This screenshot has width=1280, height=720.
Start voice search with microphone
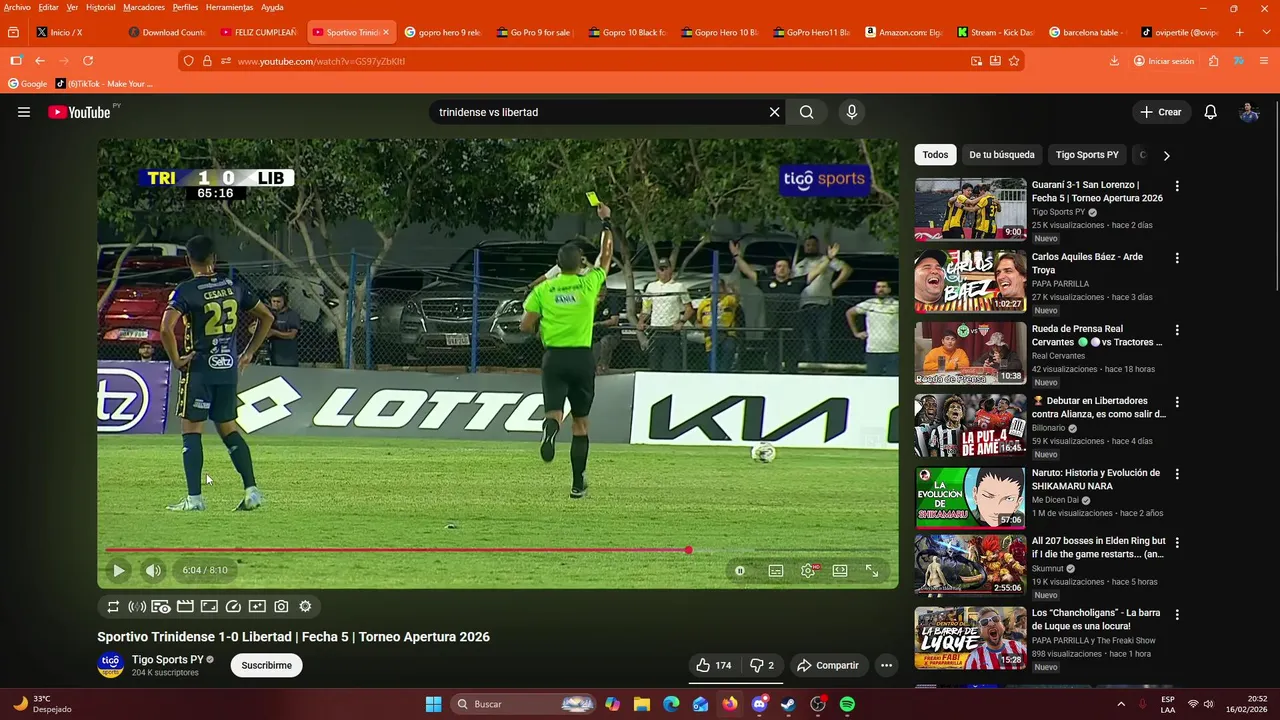pos(852,112)
